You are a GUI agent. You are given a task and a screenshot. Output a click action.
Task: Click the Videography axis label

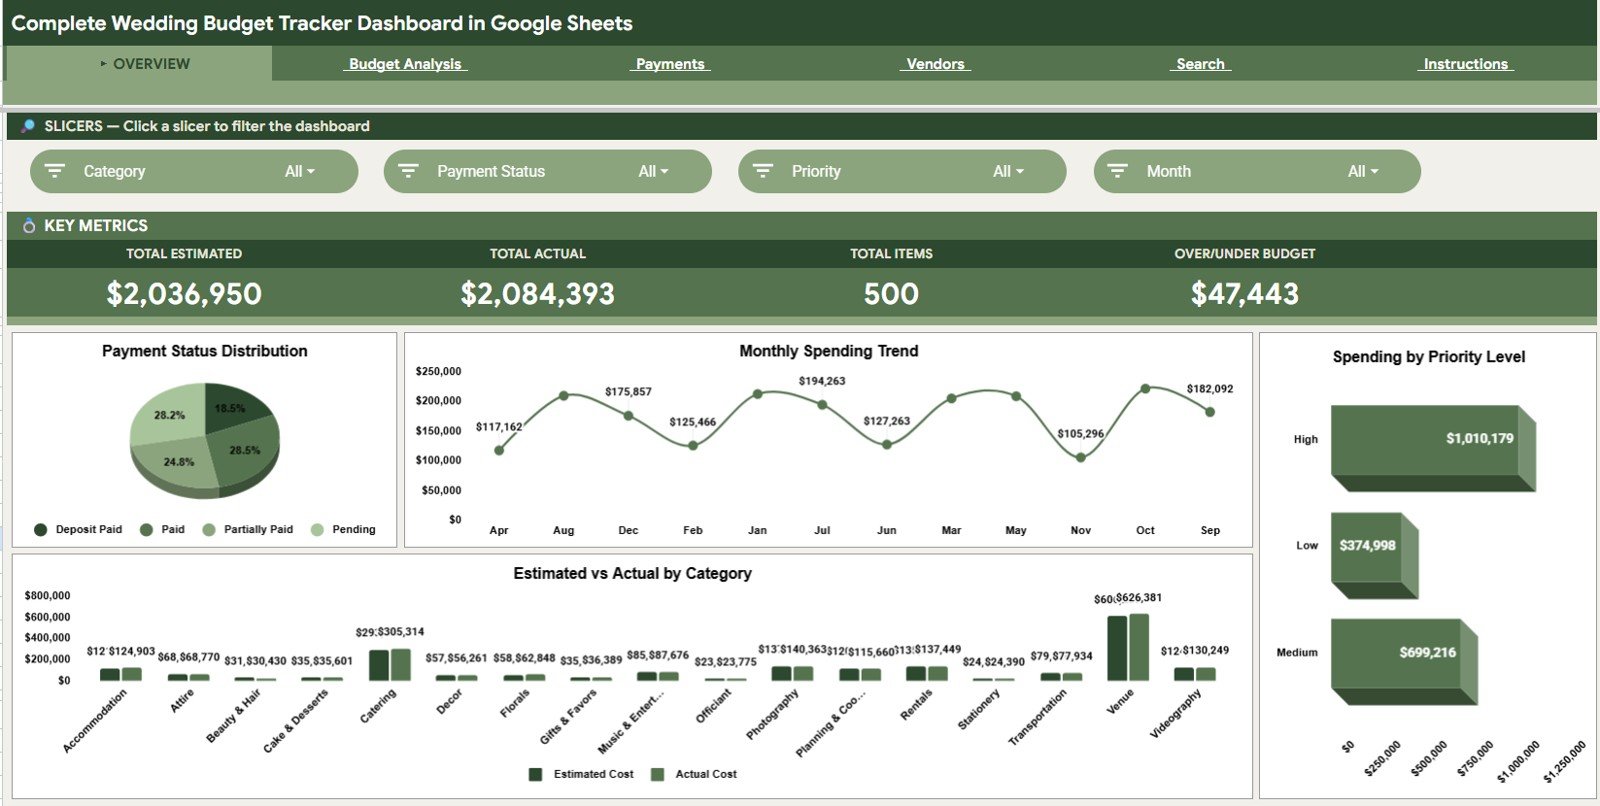coord(1176,714)
